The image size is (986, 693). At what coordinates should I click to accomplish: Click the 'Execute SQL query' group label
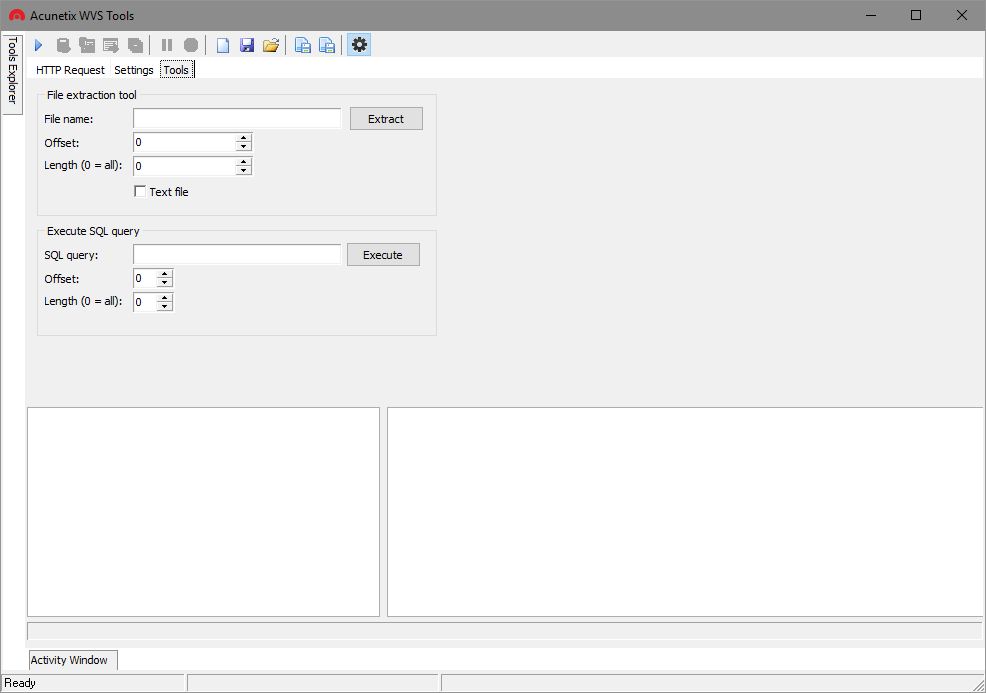[93, 231]
